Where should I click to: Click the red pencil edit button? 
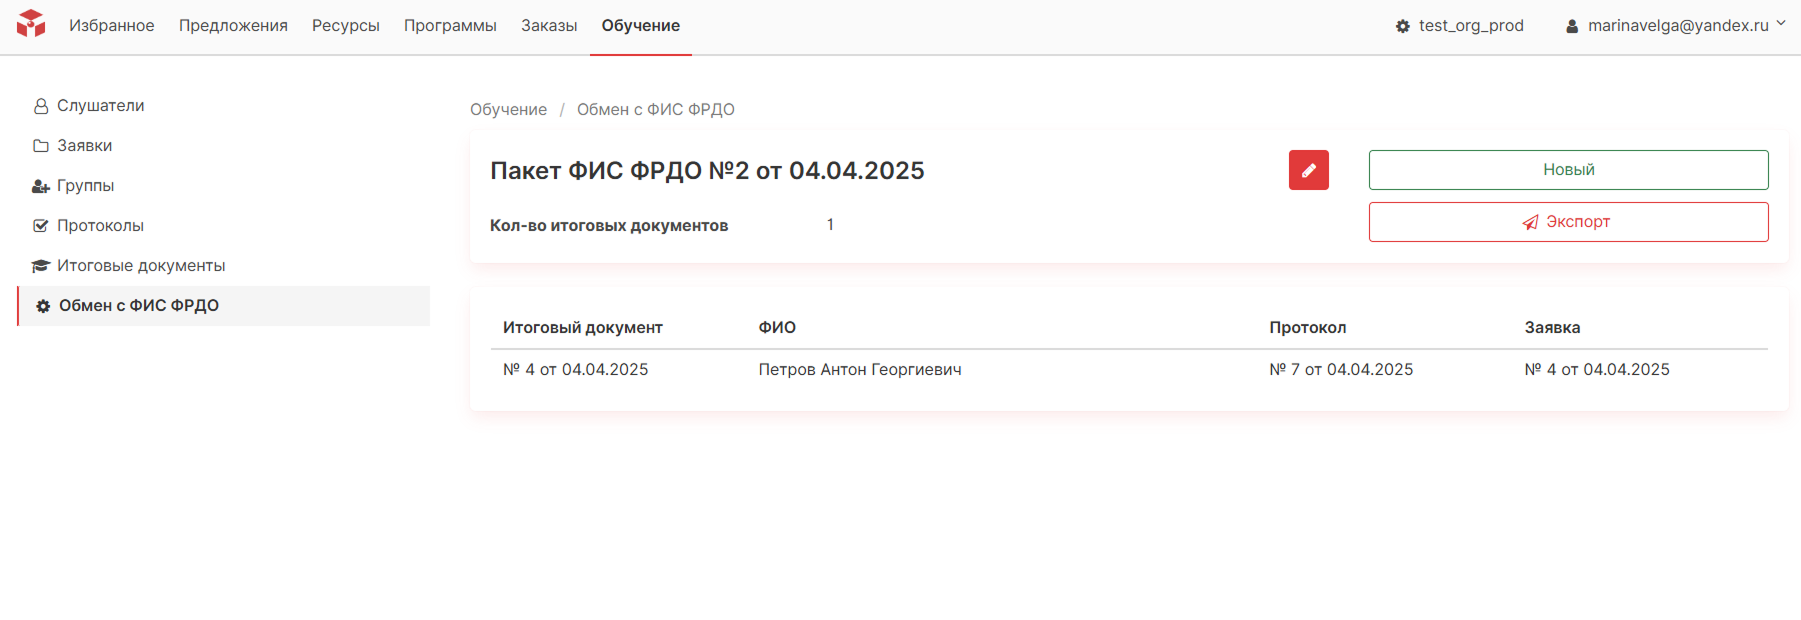pyautogui.click(x=1308, y=170)
